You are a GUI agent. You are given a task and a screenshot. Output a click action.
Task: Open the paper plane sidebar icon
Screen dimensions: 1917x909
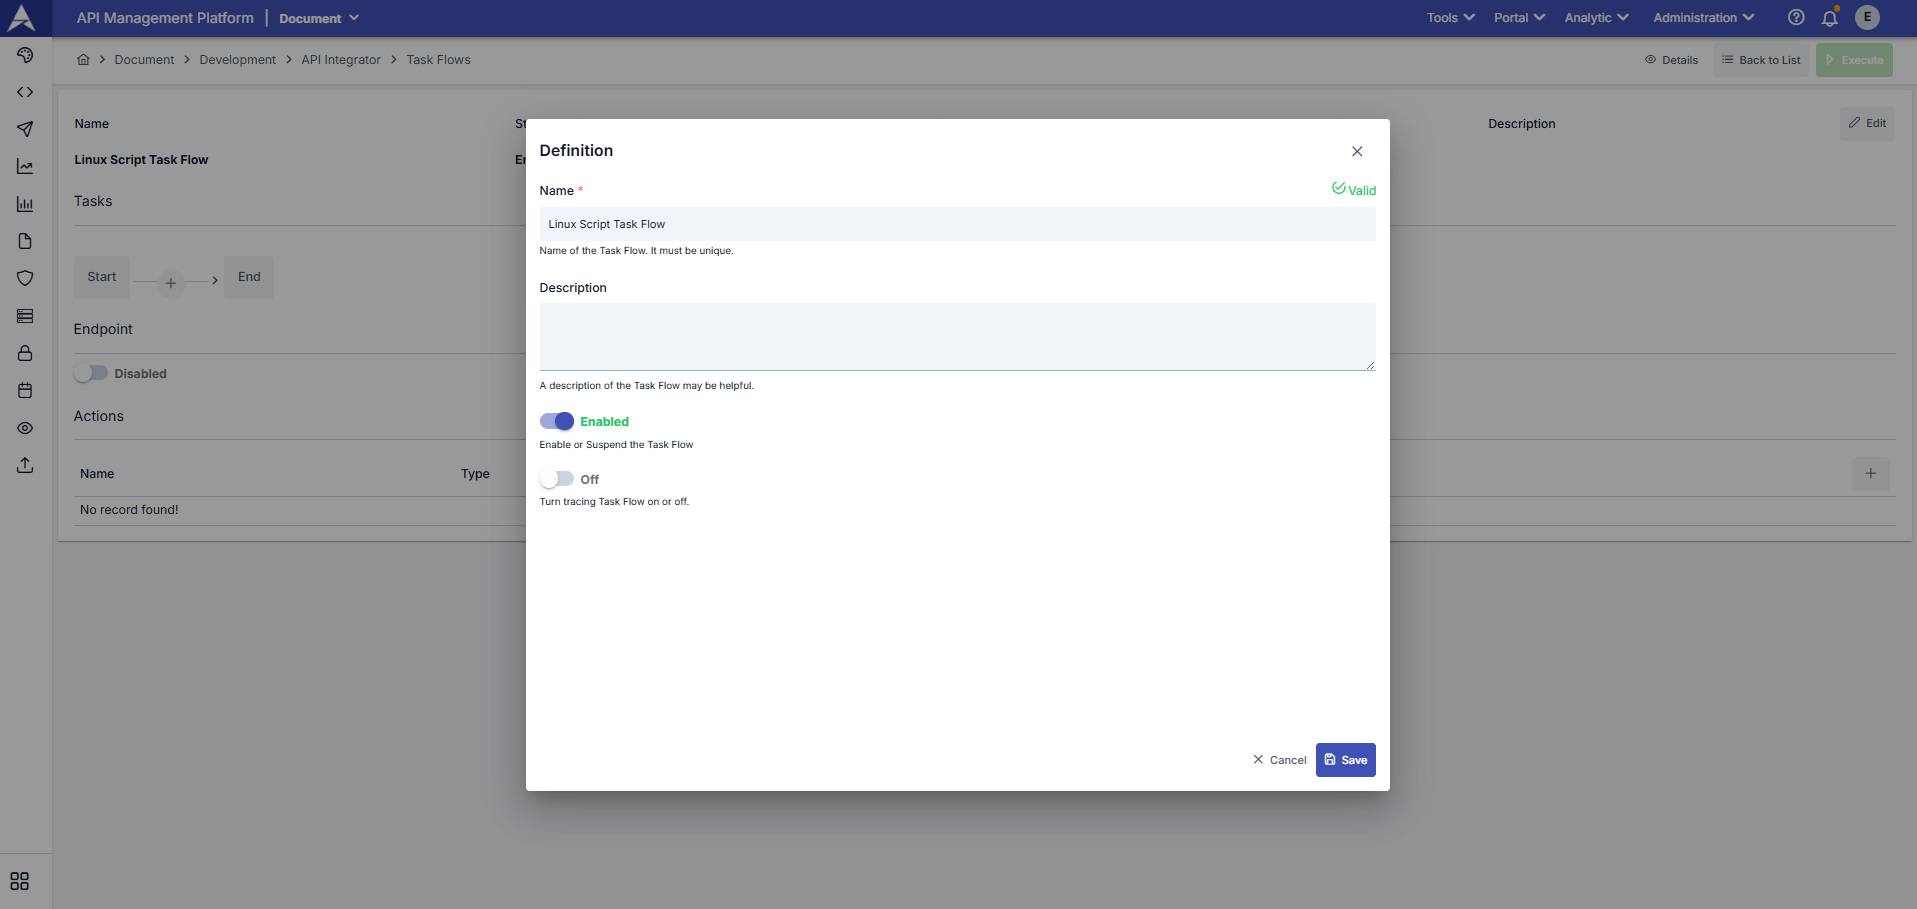tap(25, 129)
